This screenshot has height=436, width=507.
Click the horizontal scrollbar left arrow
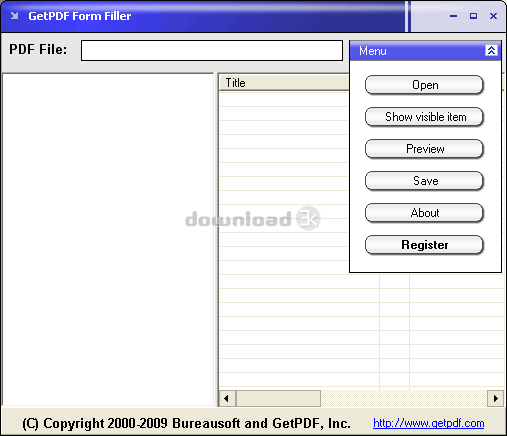pos(227,398)
